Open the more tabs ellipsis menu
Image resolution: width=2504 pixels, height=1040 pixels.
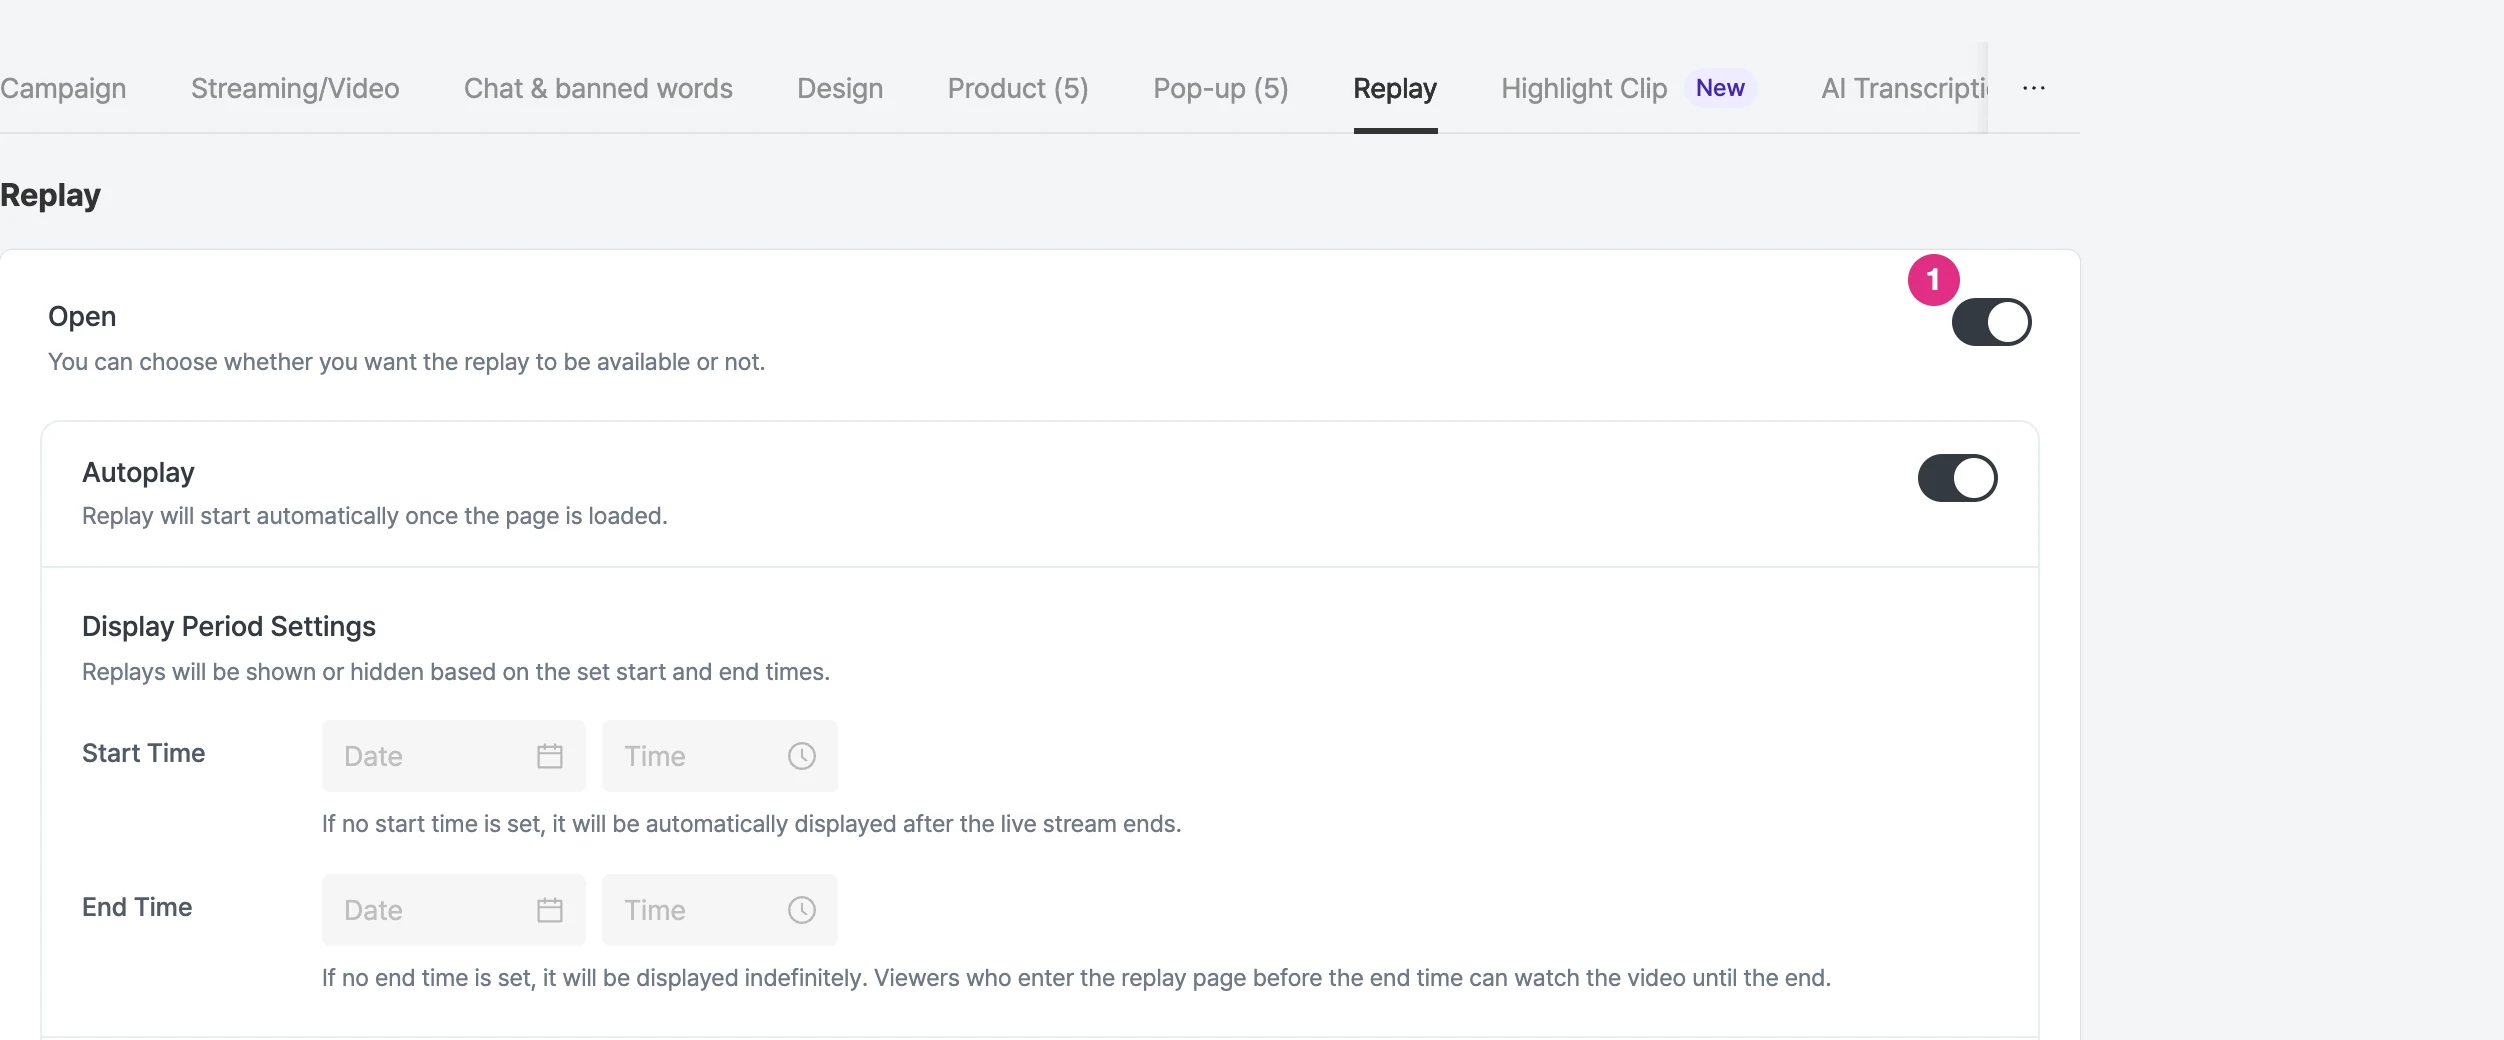pos(2034,88)
